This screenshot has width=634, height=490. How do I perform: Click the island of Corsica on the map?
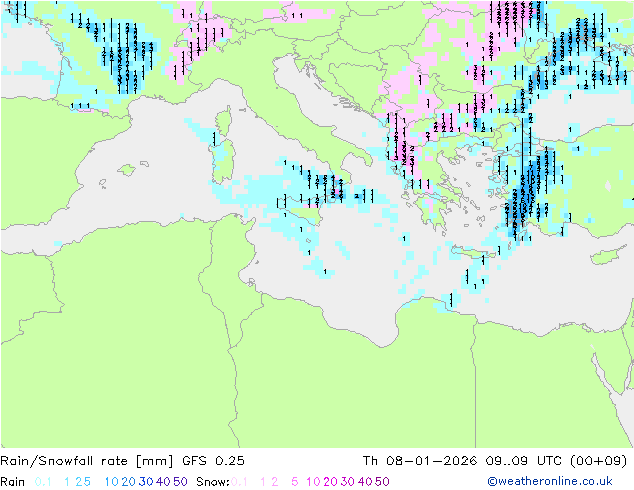tap(224, 122)
